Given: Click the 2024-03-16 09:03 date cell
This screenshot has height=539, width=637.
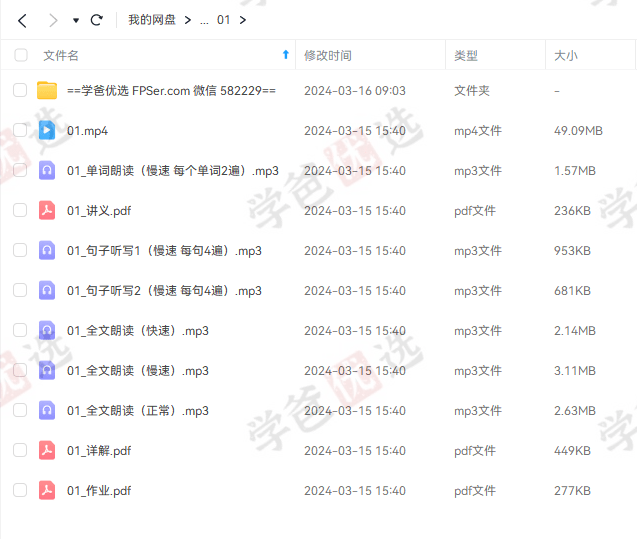Looking at the screenshot, I should tap(355, 91).
